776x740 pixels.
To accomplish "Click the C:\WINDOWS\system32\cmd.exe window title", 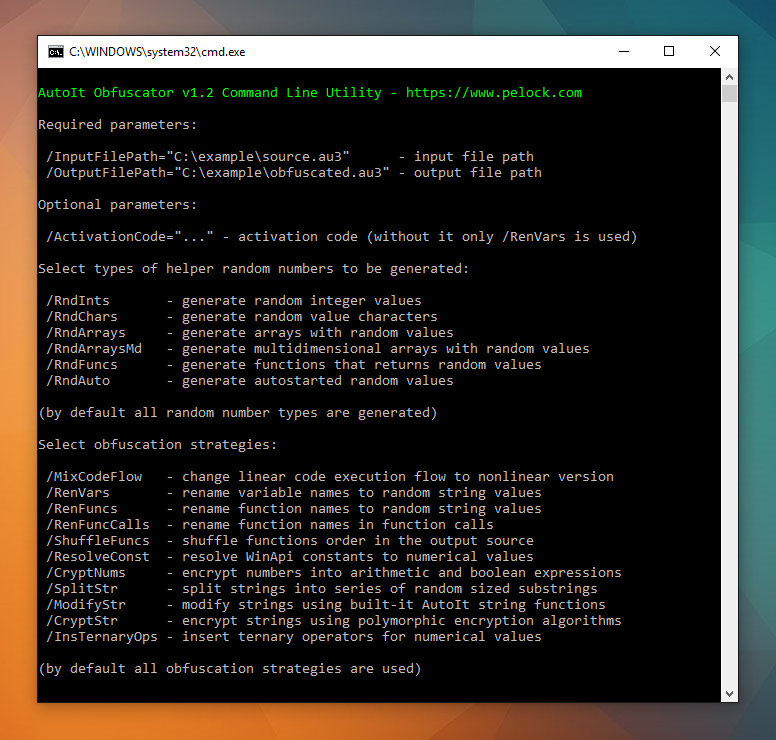I will coord(157,52).
